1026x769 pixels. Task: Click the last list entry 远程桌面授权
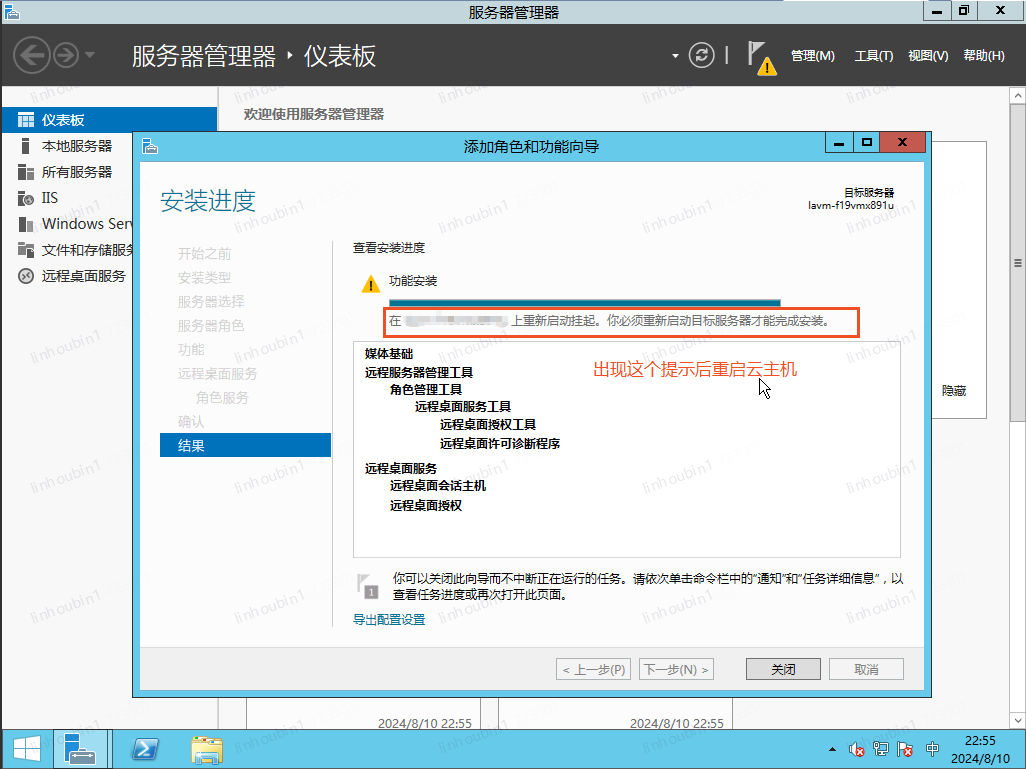[426, 505]
